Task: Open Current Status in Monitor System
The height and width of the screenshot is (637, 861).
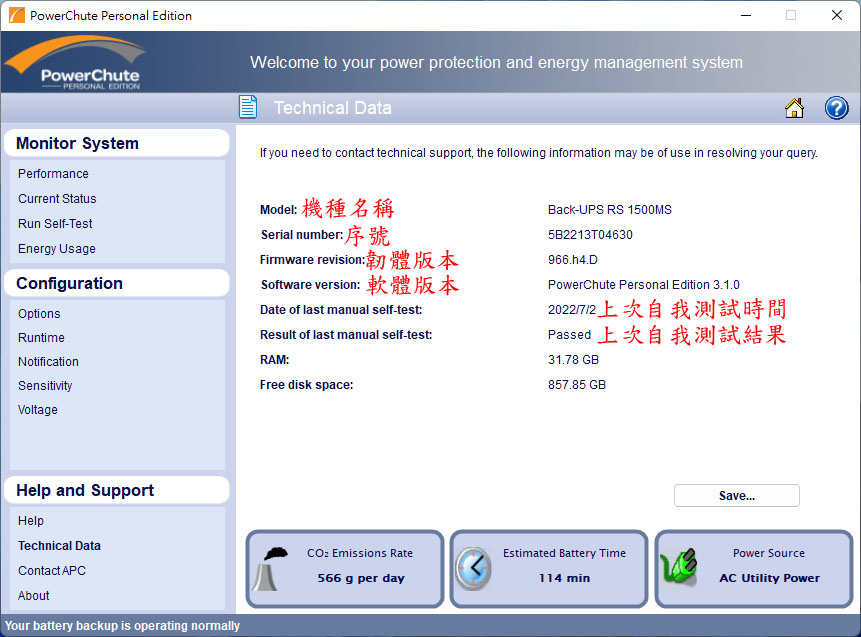Action: tap(57, 199)
